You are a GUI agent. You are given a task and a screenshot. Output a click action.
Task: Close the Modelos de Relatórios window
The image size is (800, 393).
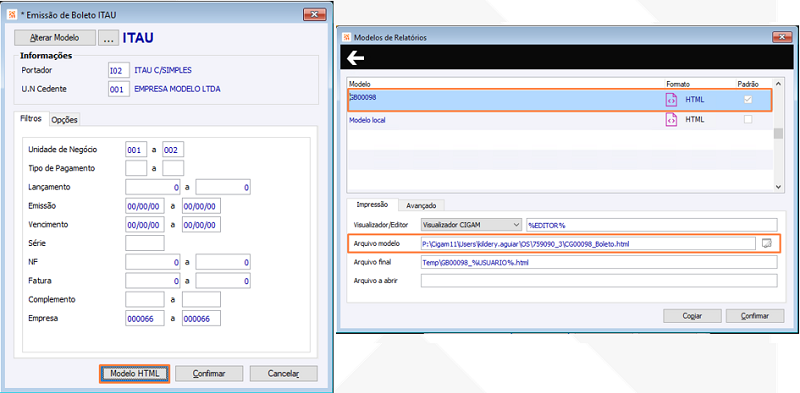click(x=782, y=37)
